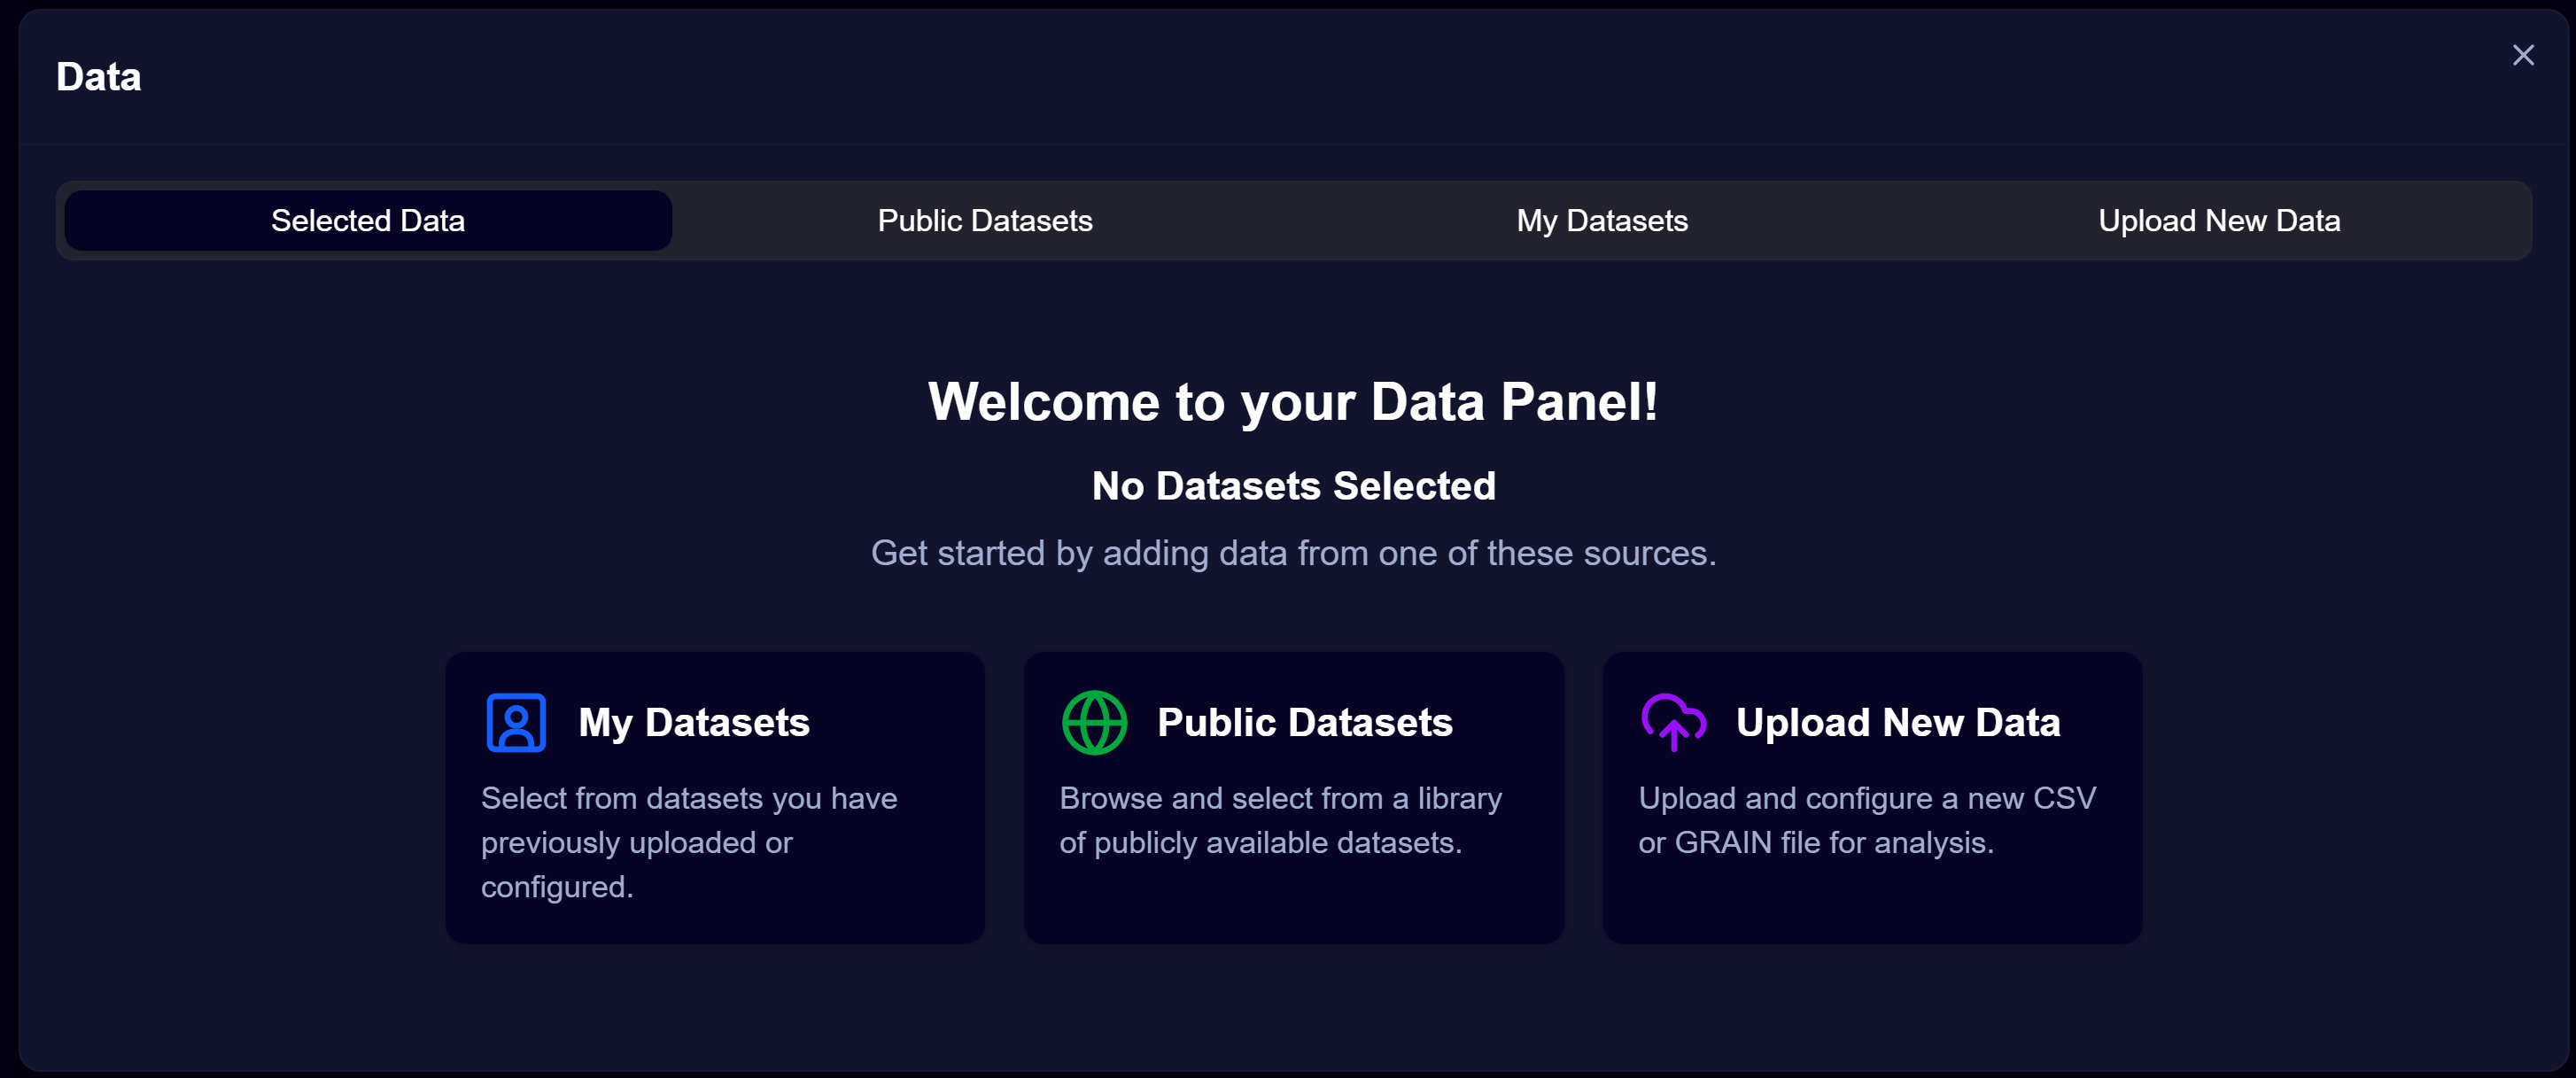Click the green globe icon for Public Datasets
Viewport: 2576px width, 1078px height.
point(1094,722)
